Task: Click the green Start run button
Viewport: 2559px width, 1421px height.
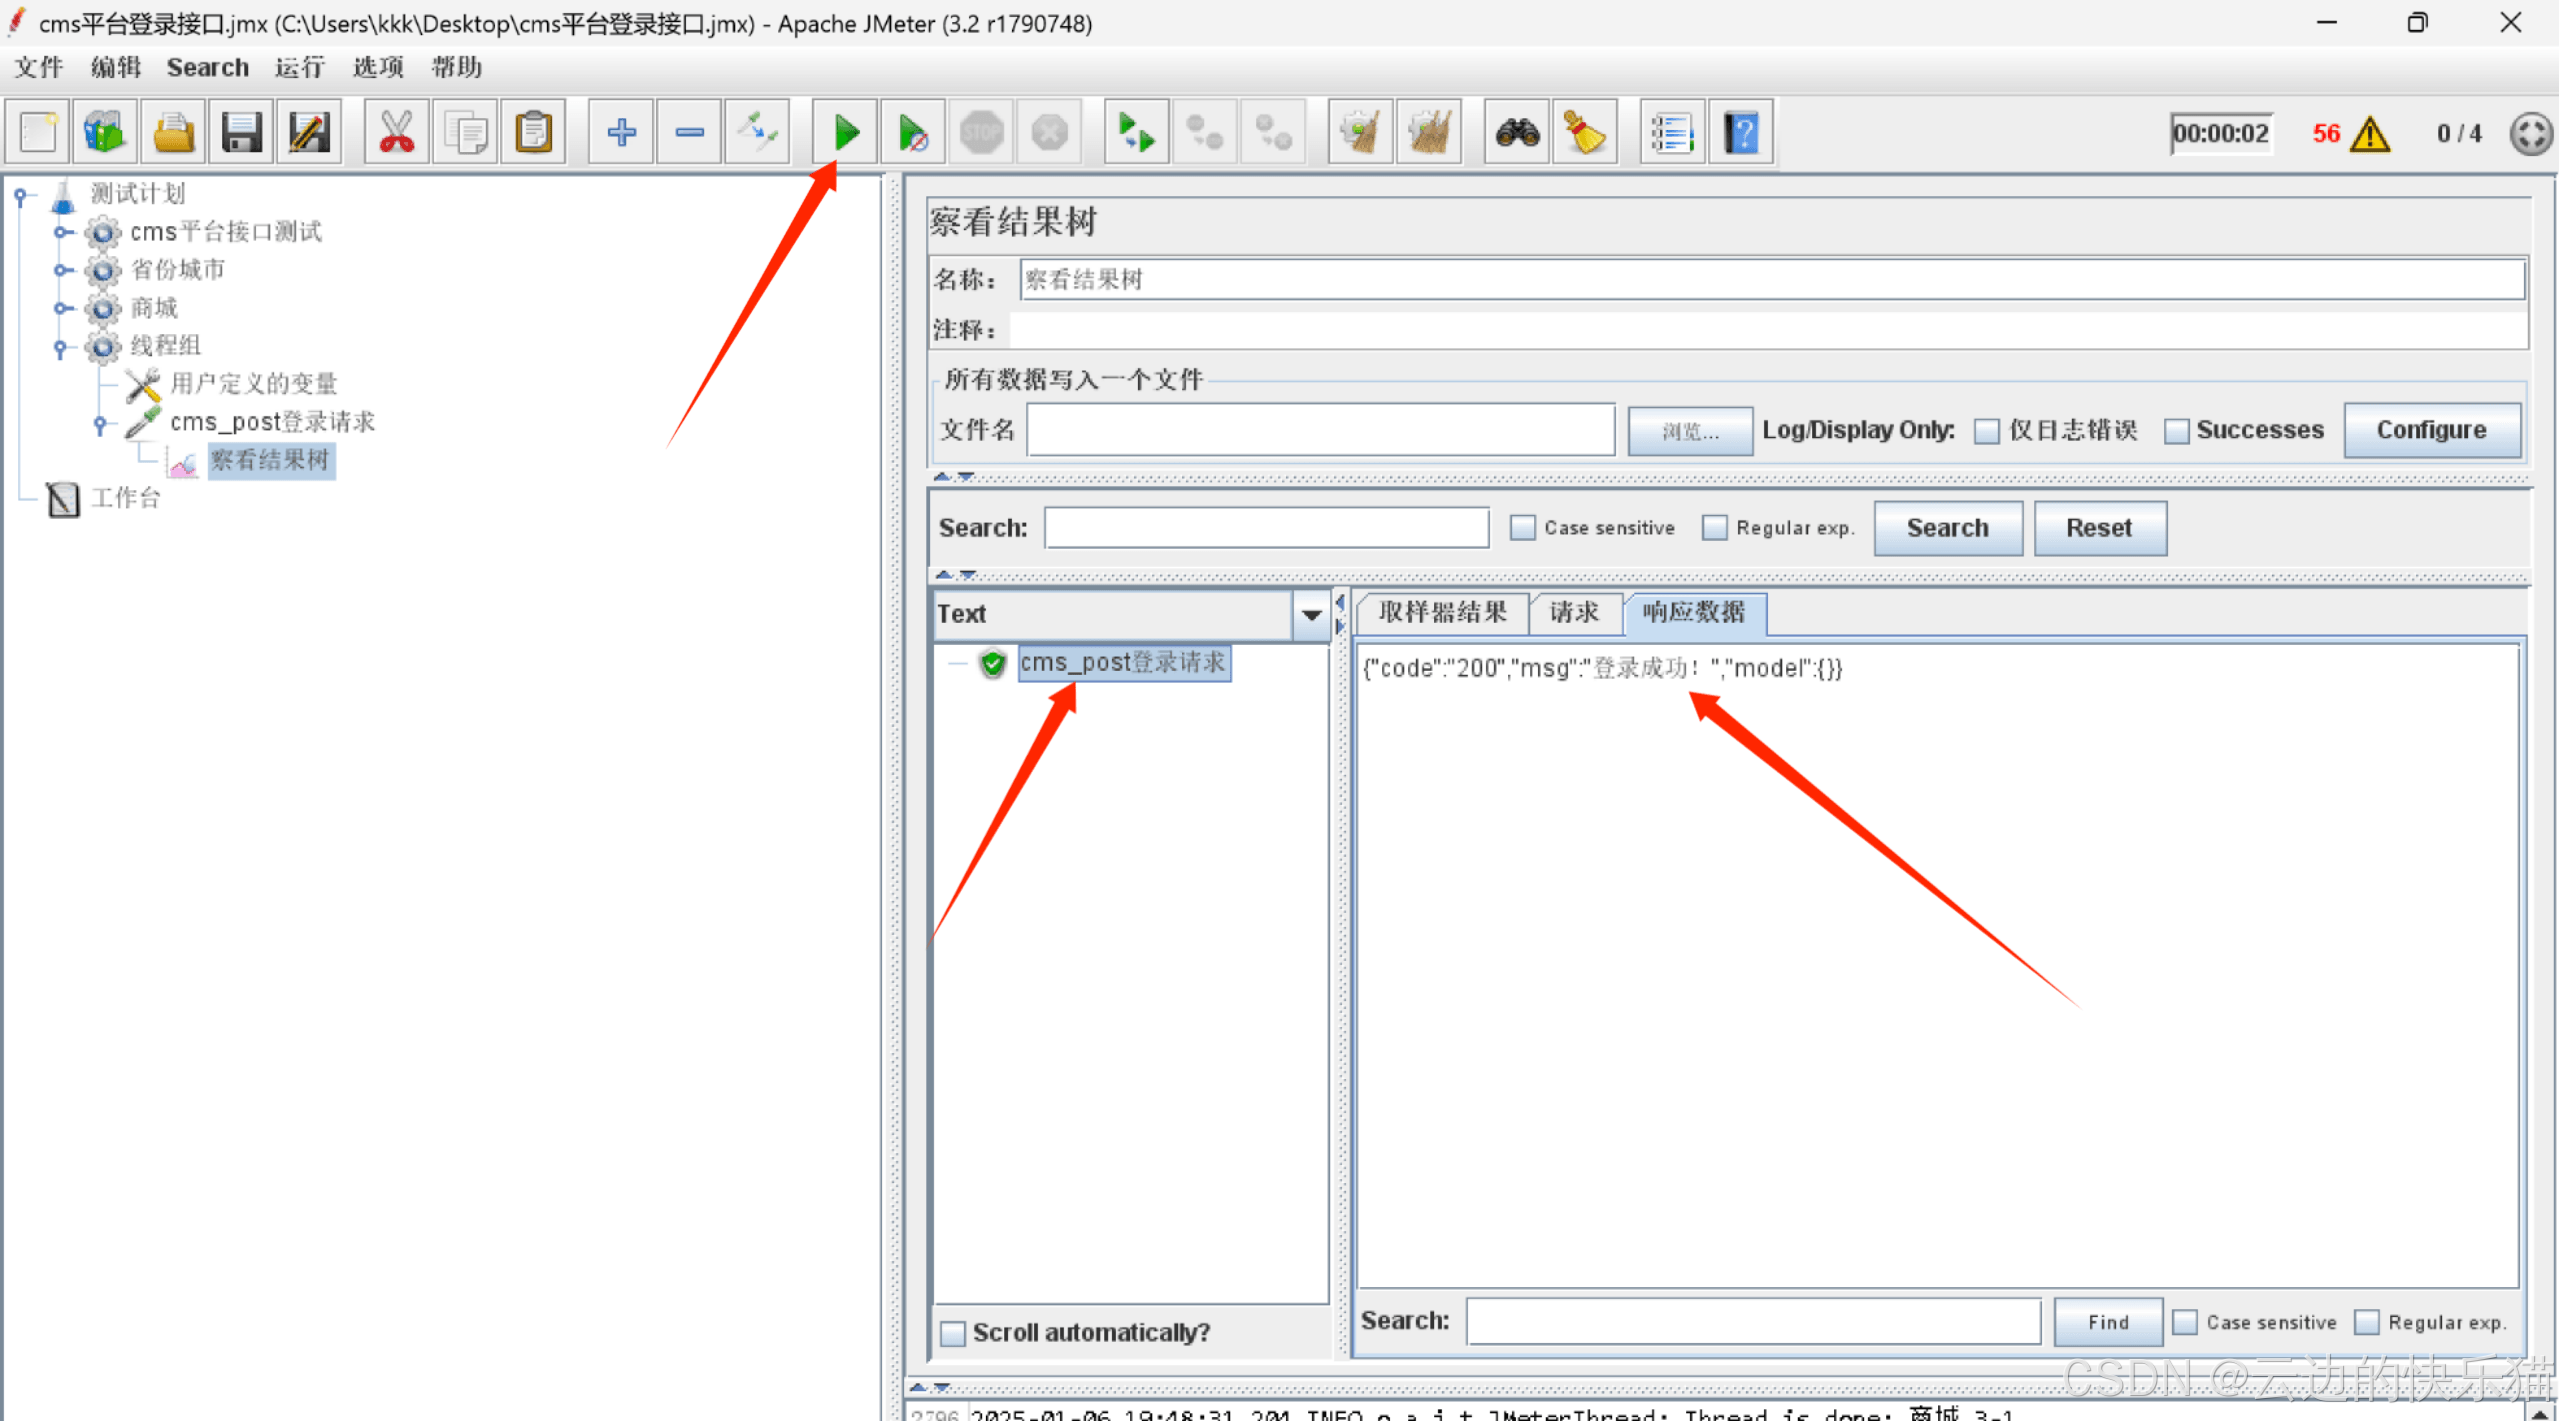Action: pyautogui.click(x=845, y=132)
